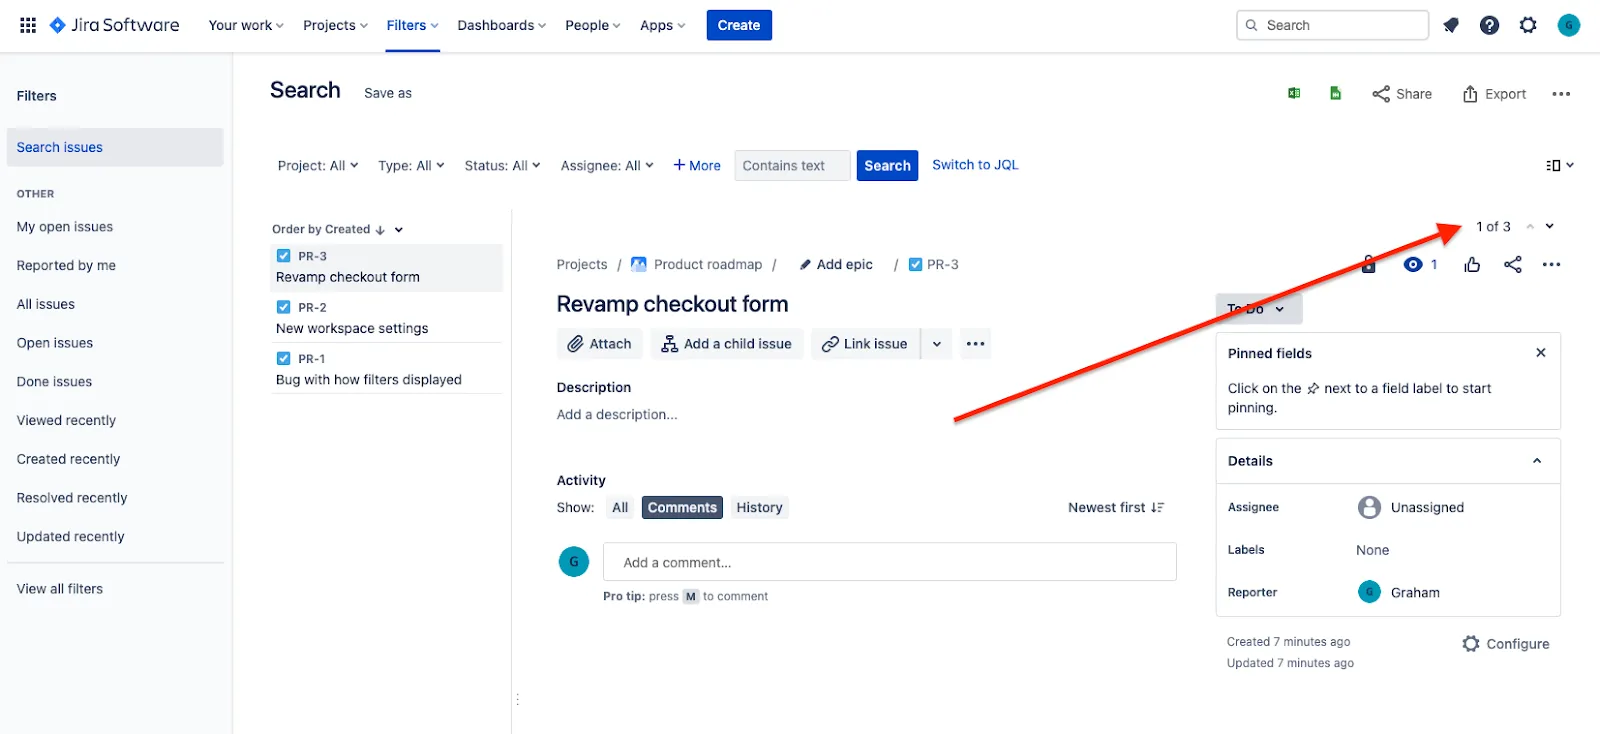Click the Add a comment field
This screenshot has width=1600, height=734.
click(889, 562)
